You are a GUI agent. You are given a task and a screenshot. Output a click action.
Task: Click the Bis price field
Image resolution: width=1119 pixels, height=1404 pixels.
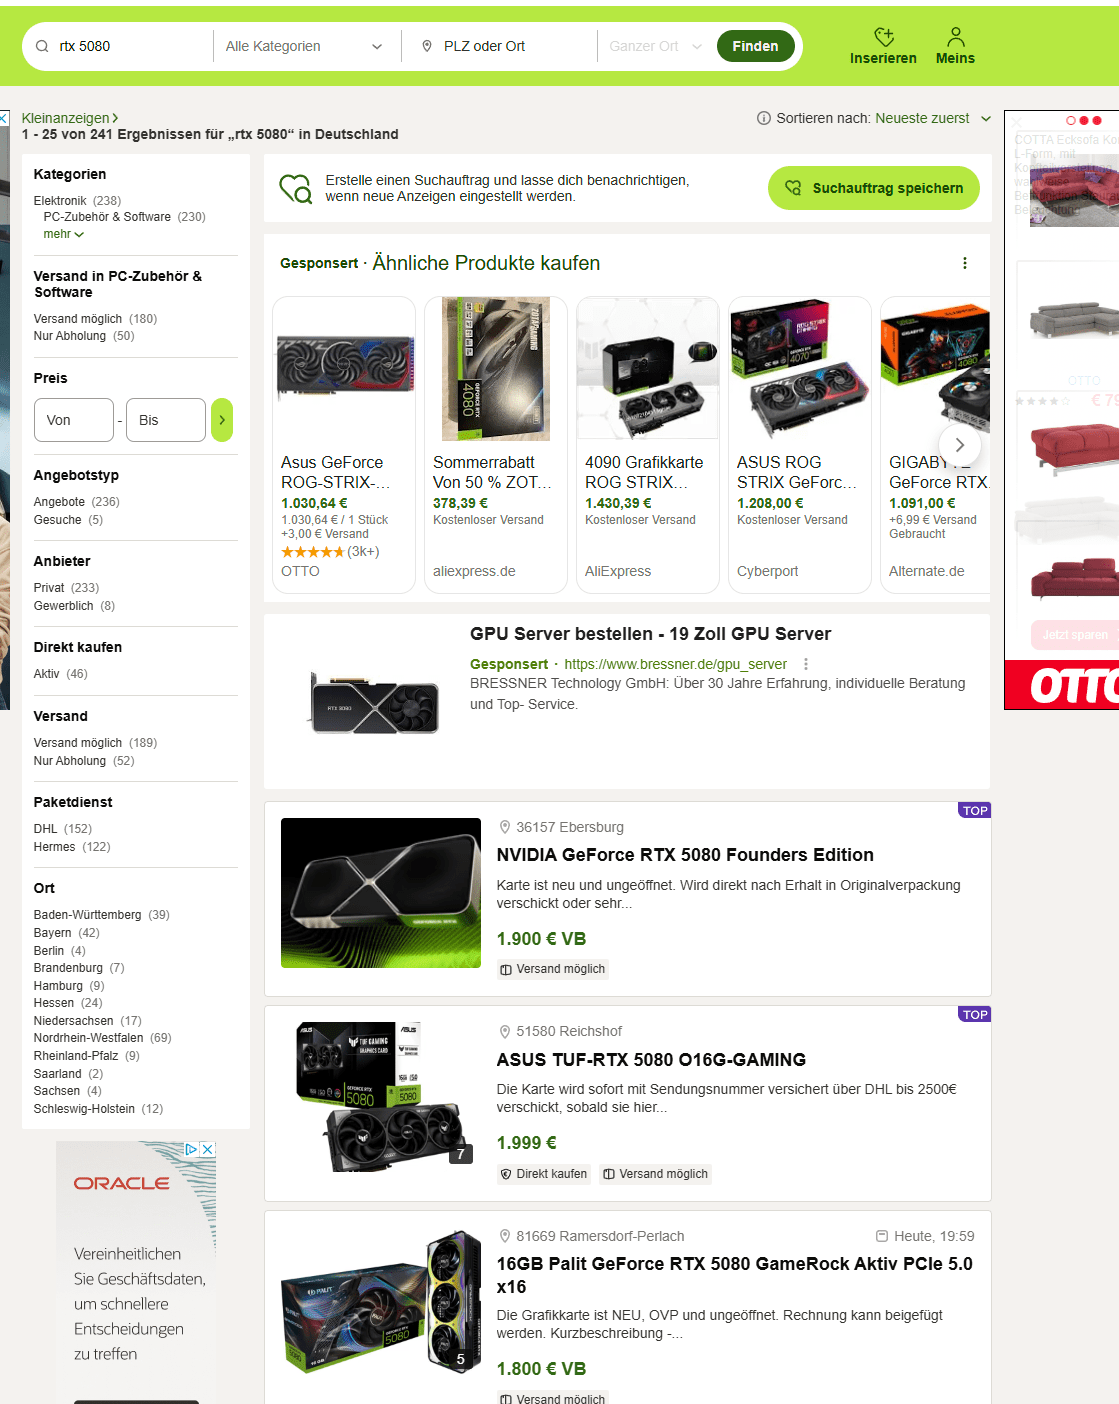(165, 420)
